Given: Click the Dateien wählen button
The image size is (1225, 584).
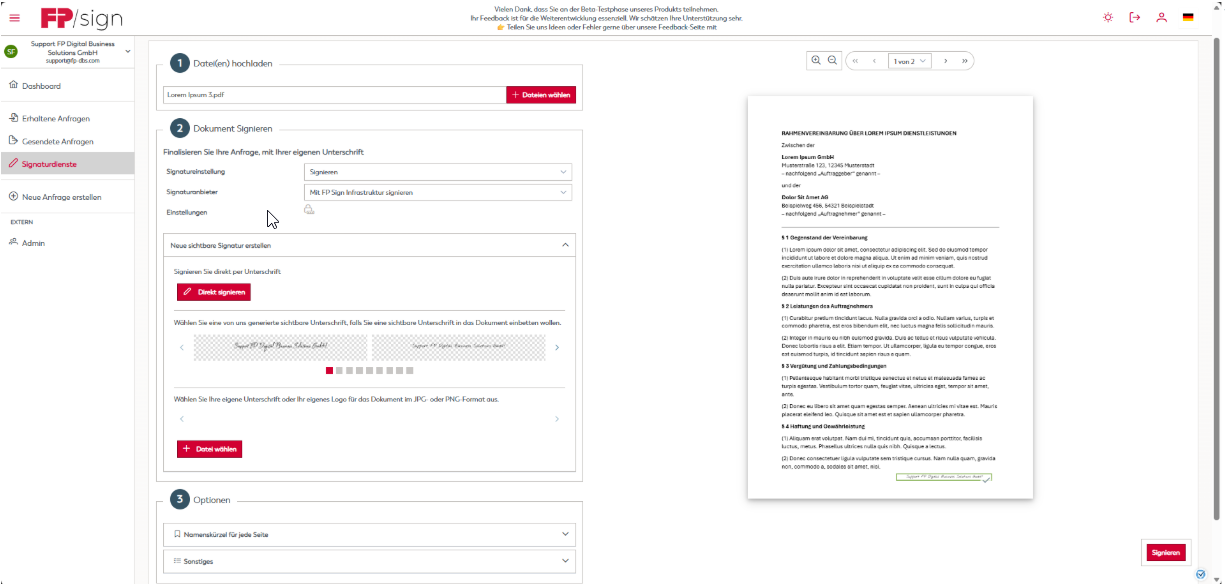Looking at the screenshot, I should click(541, 95).
